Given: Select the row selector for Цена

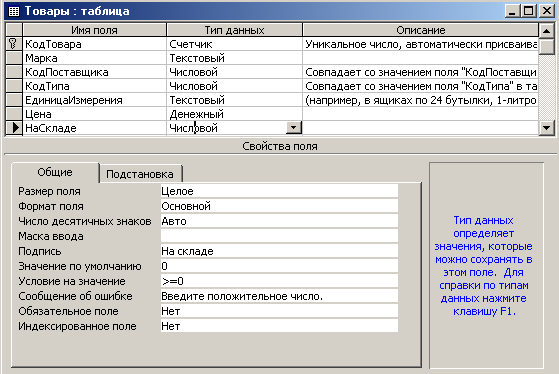Looking at the screenshot, I should tap(14, 114).
